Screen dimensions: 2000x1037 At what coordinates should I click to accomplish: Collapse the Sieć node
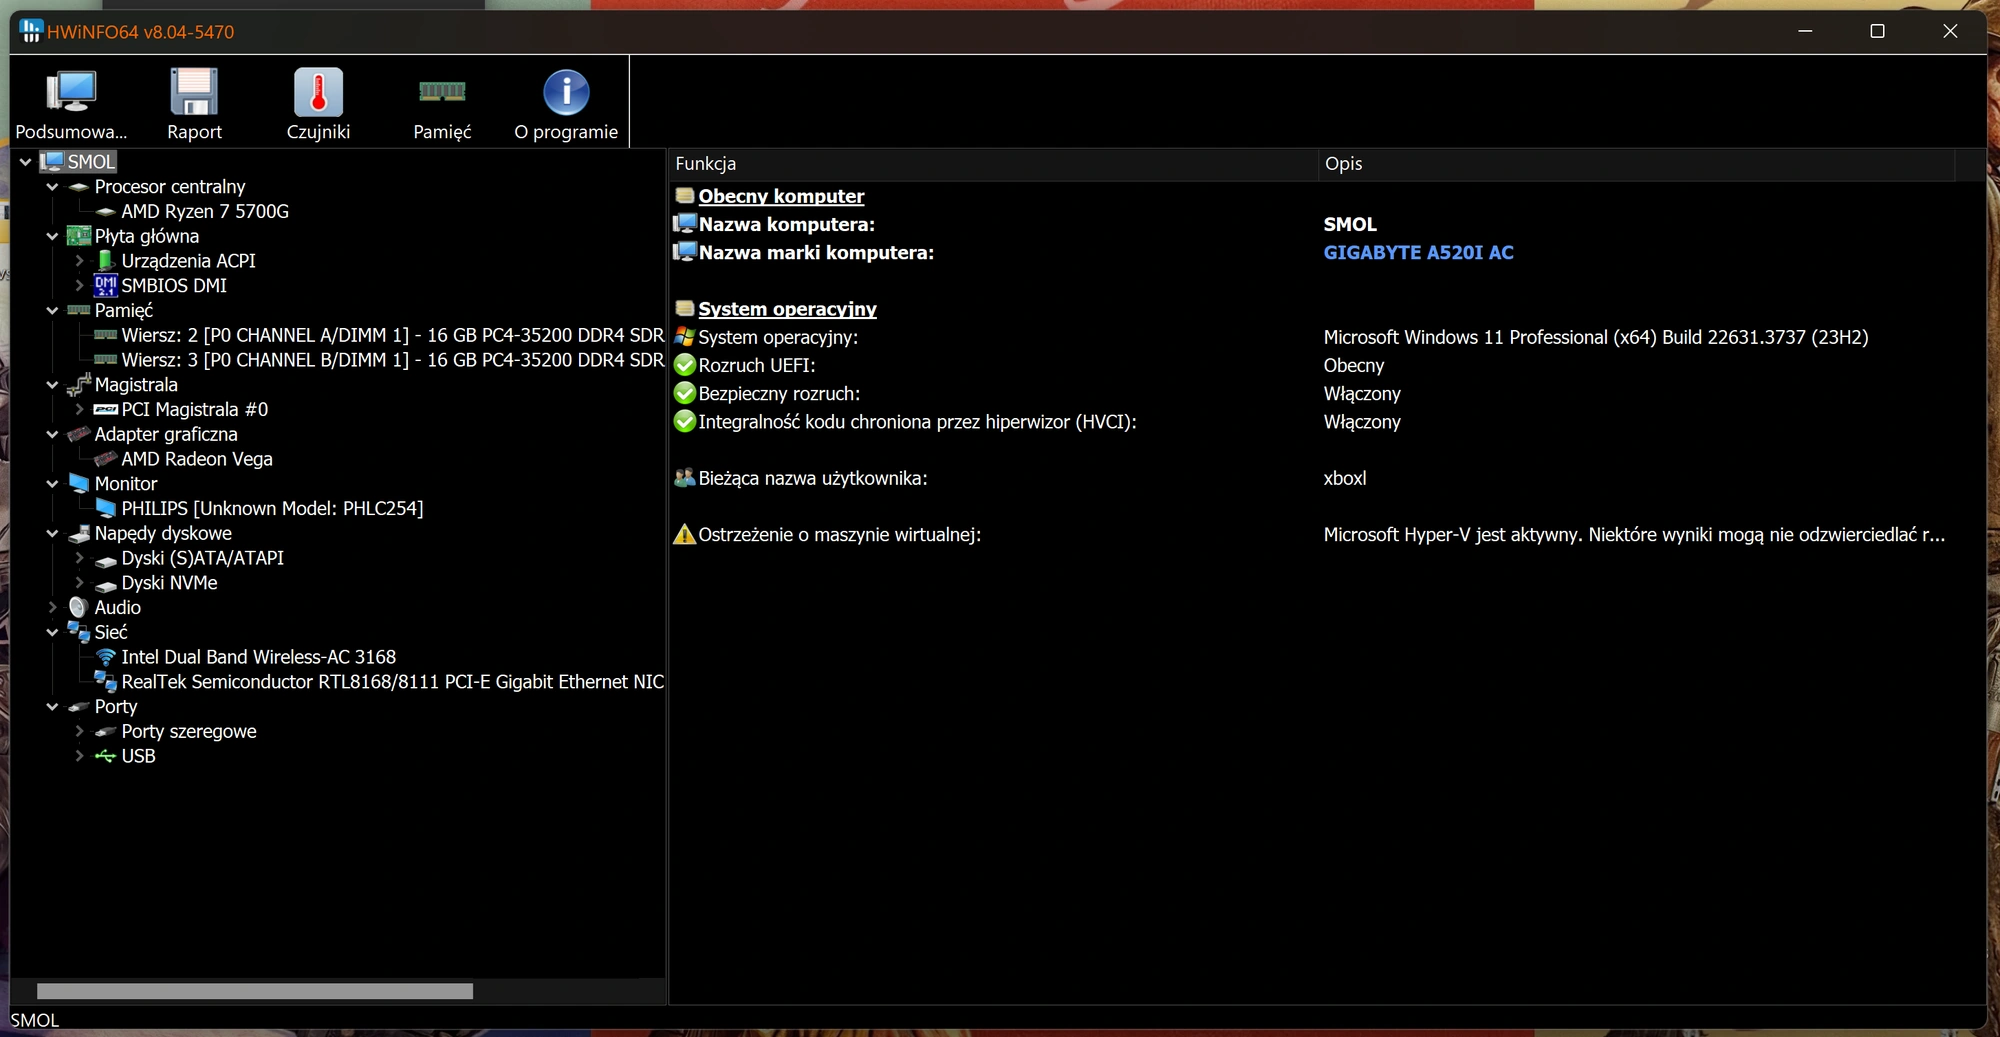[x=52, y=632]
